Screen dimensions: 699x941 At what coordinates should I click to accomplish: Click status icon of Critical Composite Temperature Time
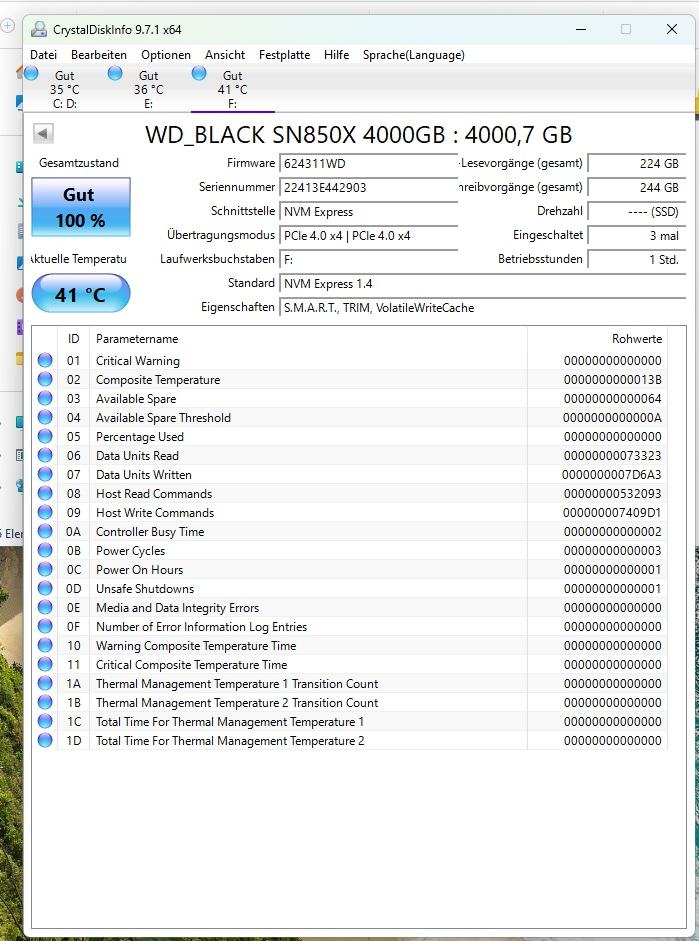click(45, 664)
